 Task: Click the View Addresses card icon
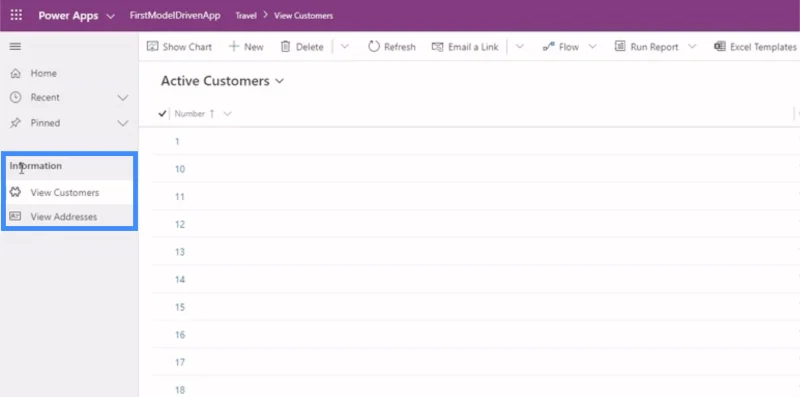pos(15,216)
